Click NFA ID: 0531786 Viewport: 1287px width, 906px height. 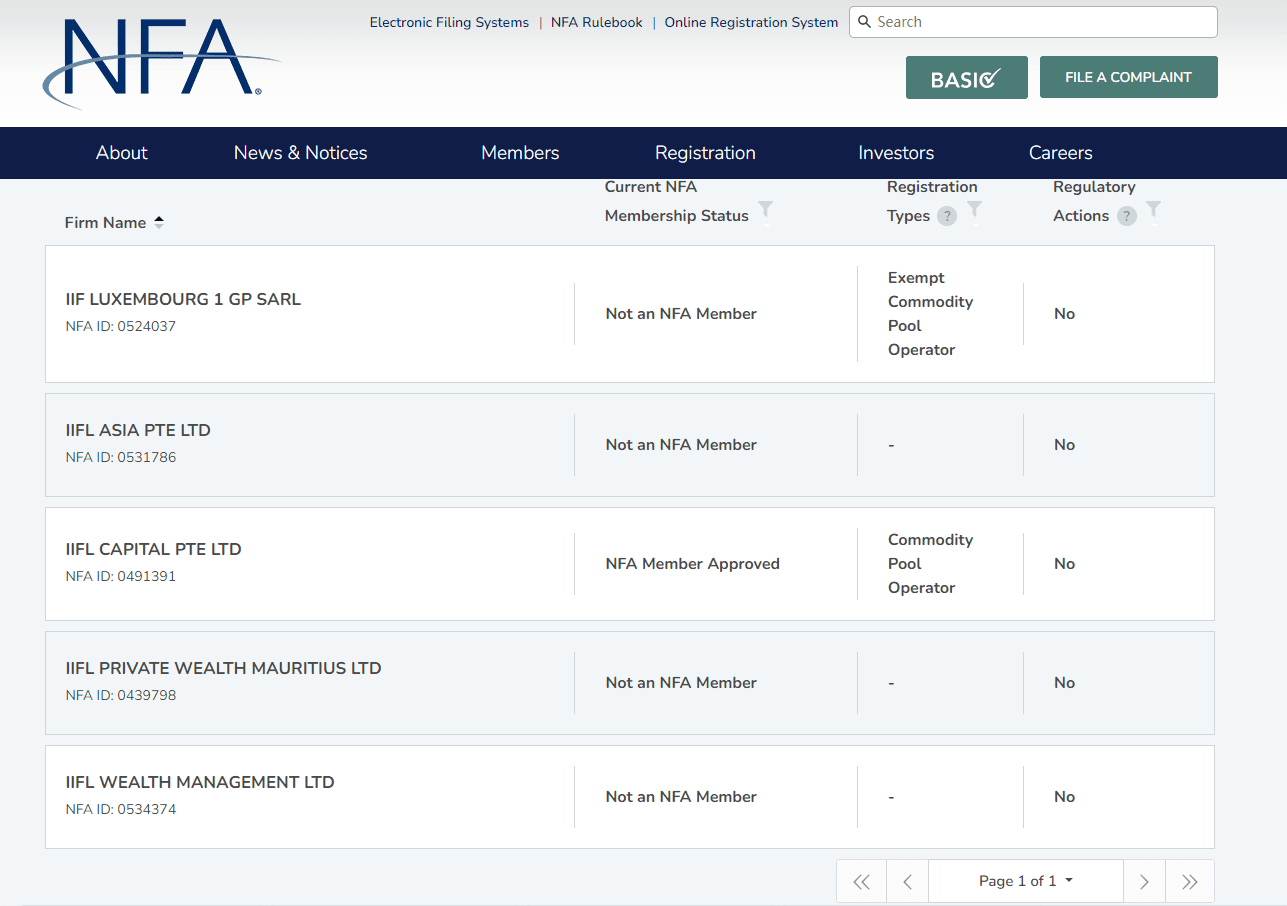pyautogui.click(x=121, y=457)
